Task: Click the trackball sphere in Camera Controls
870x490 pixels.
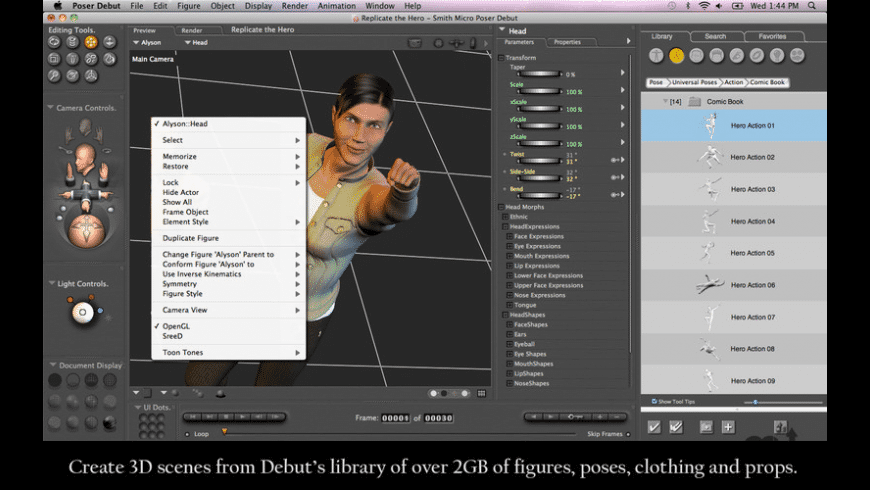Action: (x=85, y=231)
